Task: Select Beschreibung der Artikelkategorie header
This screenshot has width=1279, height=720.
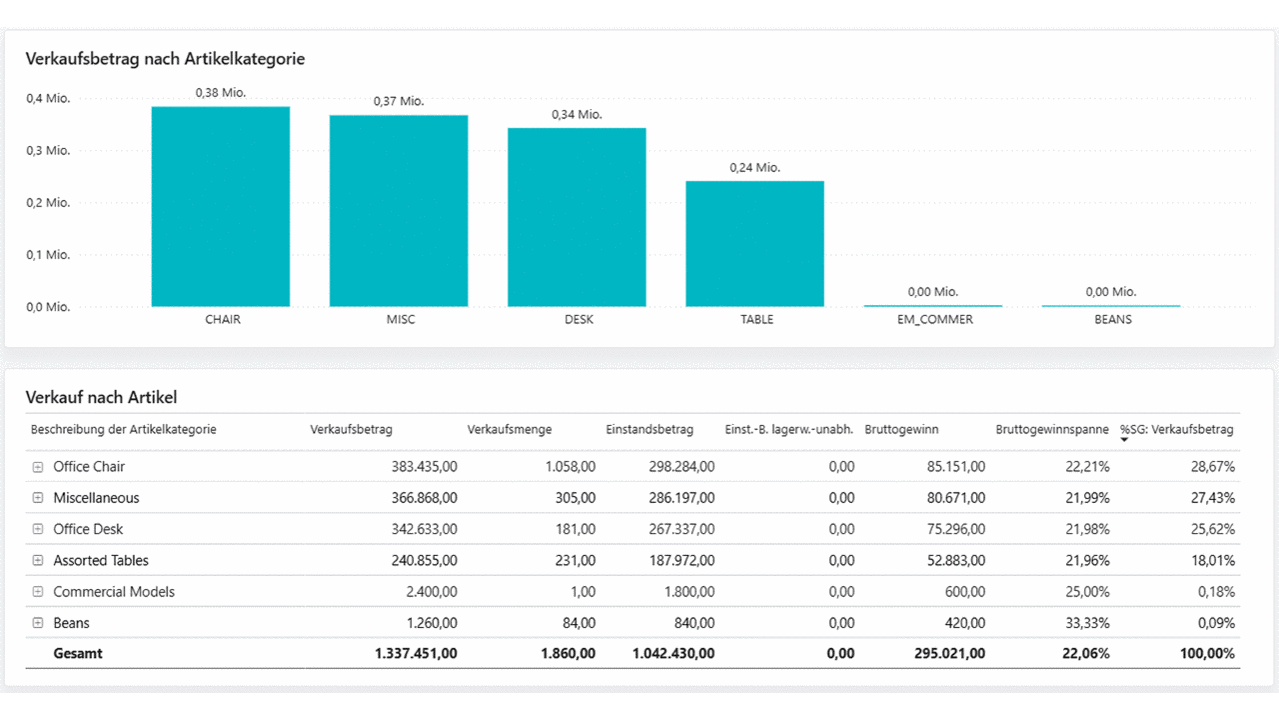Action: tap(123, 430)
